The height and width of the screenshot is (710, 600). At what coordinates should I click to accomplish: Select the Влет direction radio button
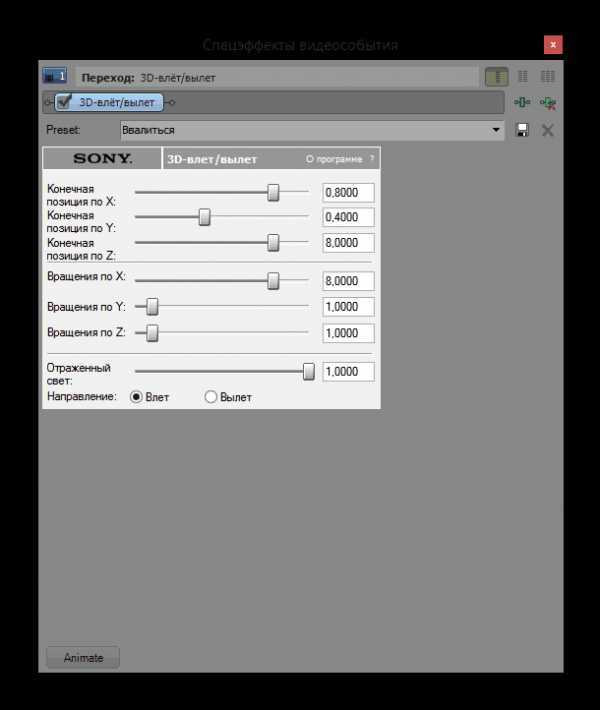136,397
